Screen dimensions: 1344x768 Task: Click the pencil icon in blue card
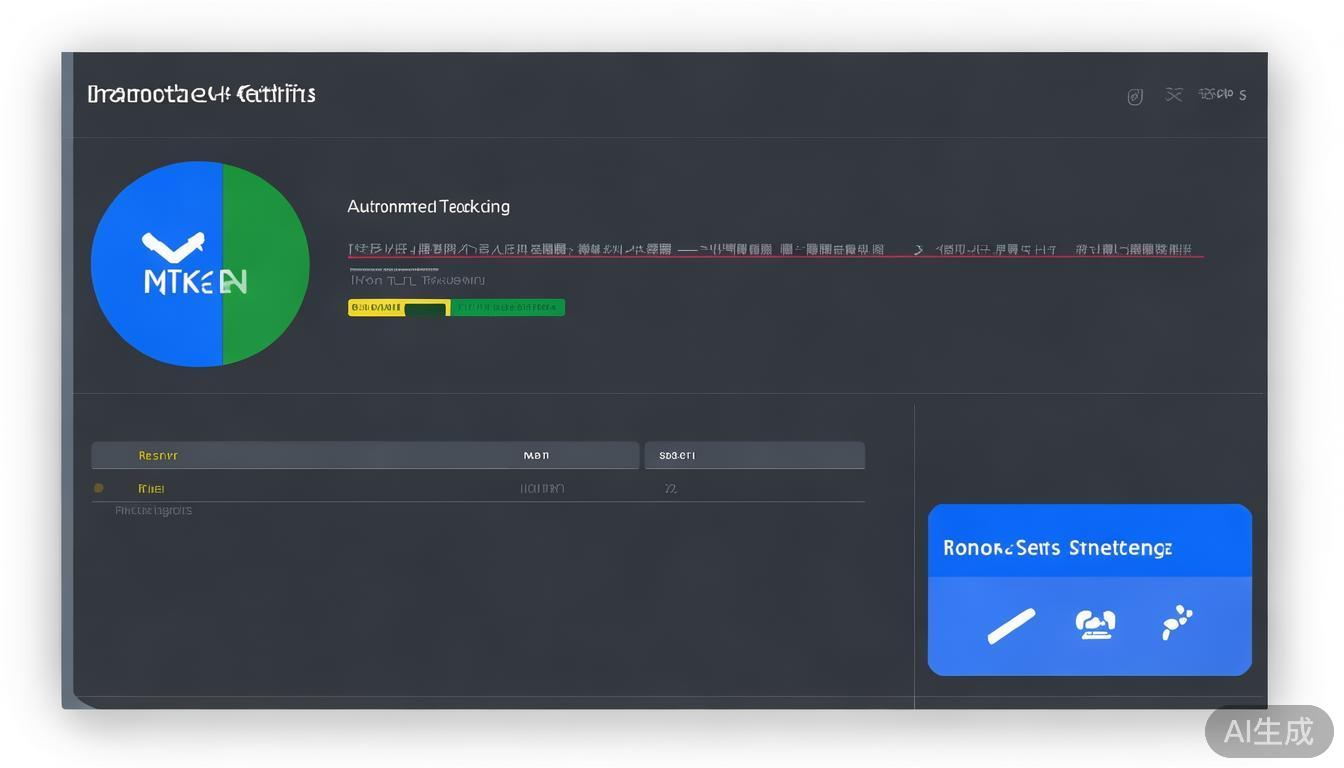coord(1011,626)
